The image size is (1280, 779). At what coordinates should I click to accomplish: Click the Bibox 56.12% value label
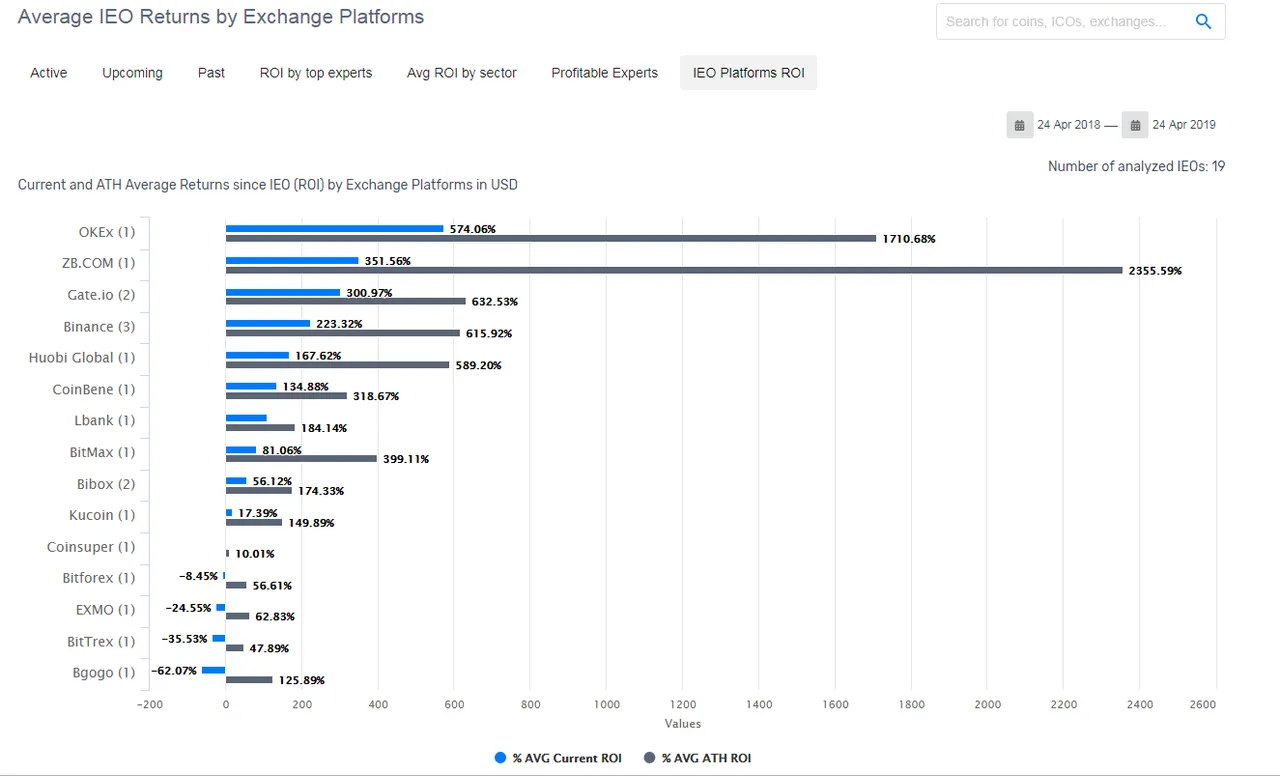point(272,481)
